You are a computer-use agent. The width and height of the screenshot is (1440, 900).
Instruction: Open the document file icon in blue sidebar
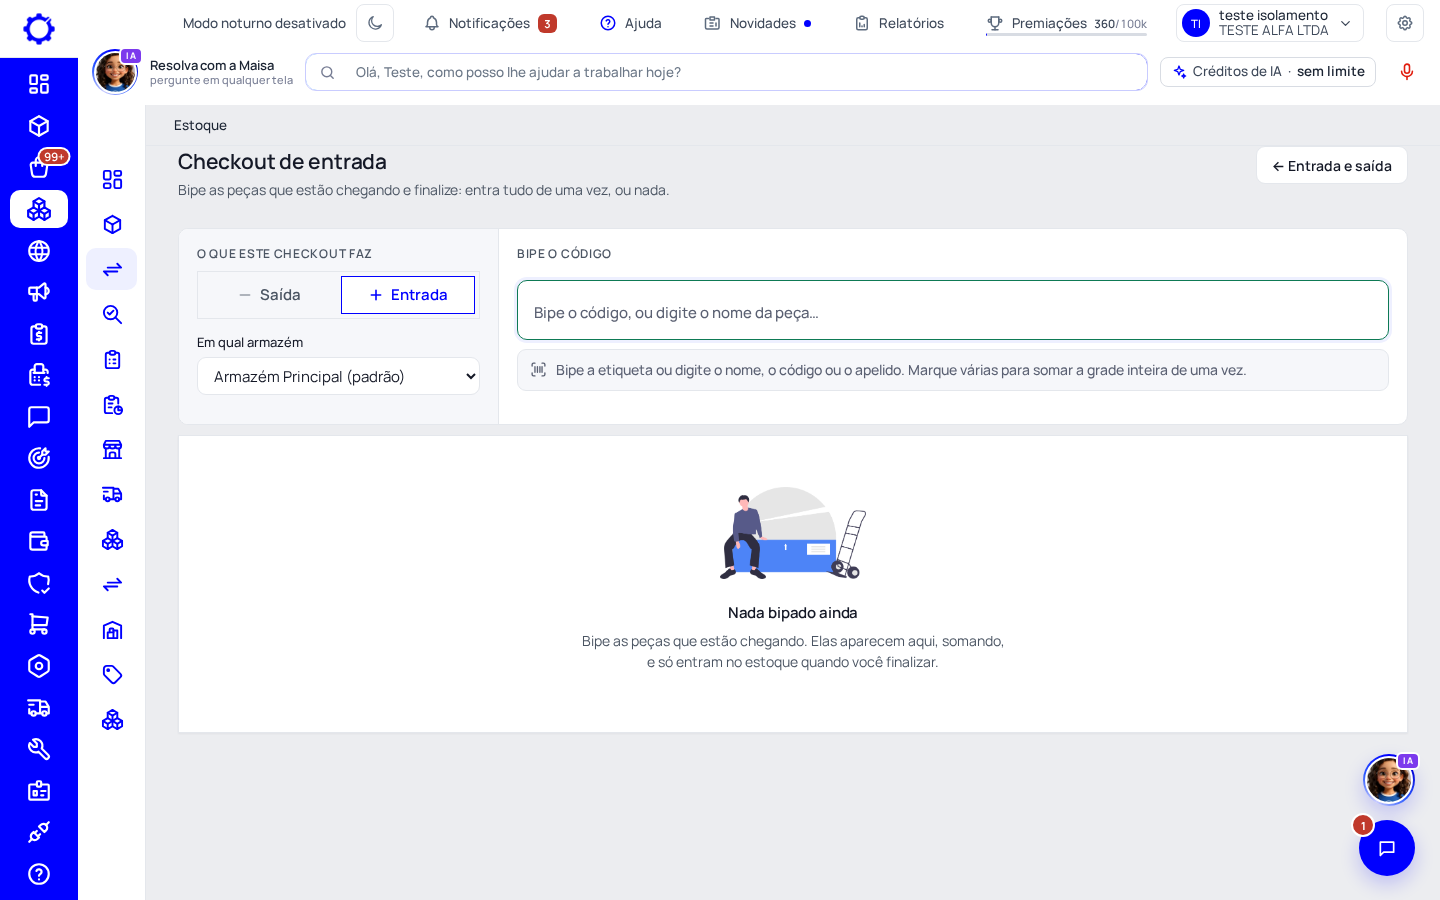pyautogui.click(x=39, y=500)
